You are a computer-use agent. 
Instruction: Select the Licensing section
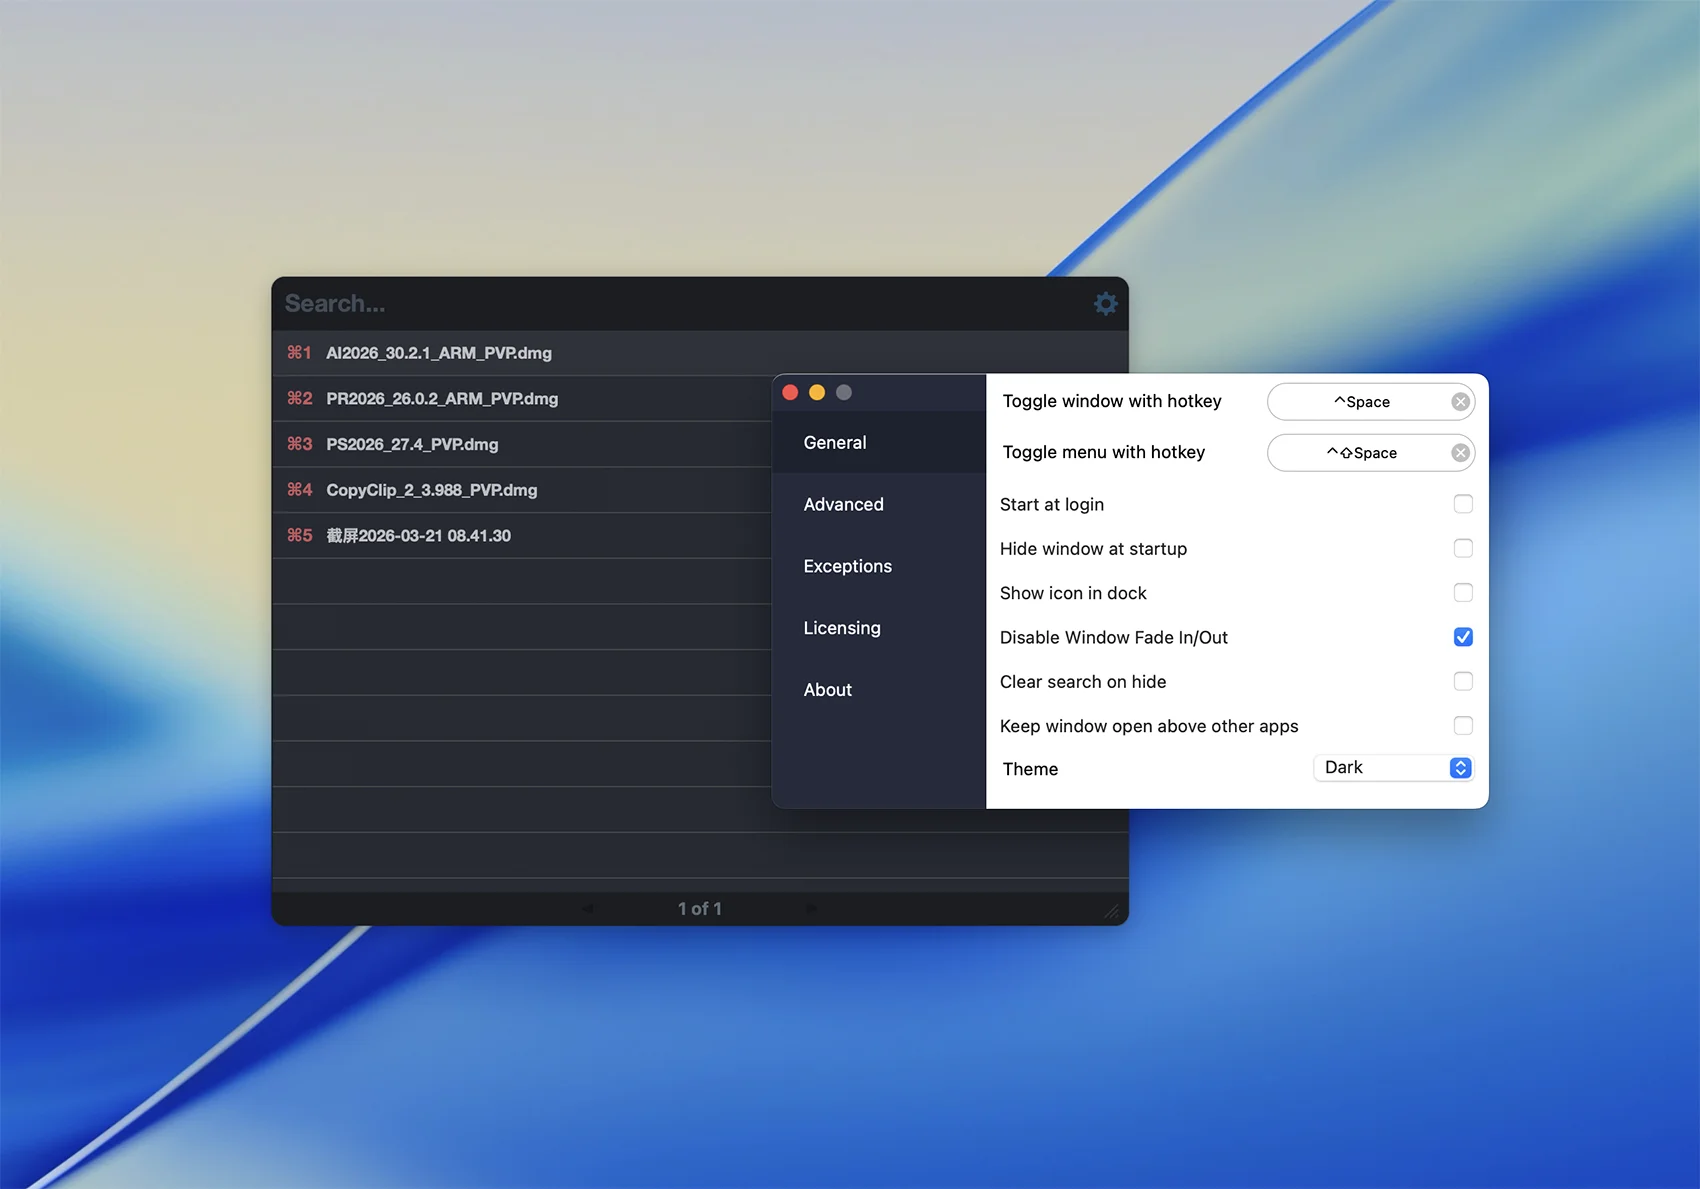842,629
